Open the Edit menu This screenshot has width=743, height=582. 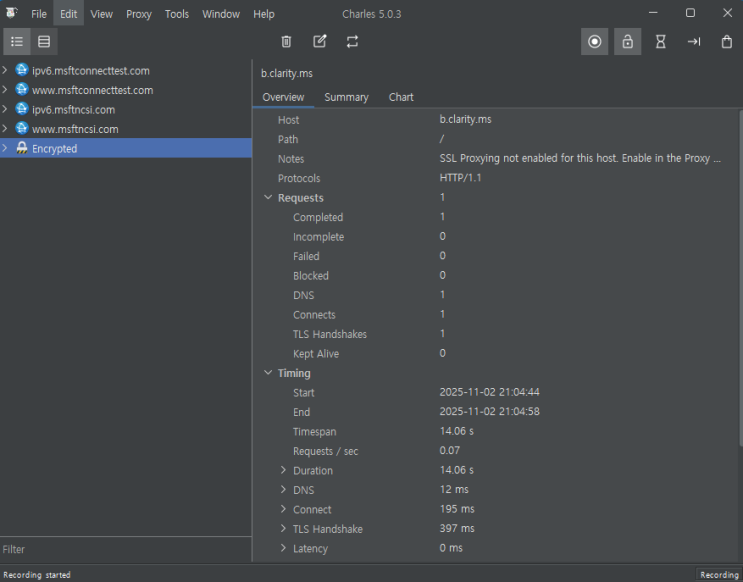(68, 14)
